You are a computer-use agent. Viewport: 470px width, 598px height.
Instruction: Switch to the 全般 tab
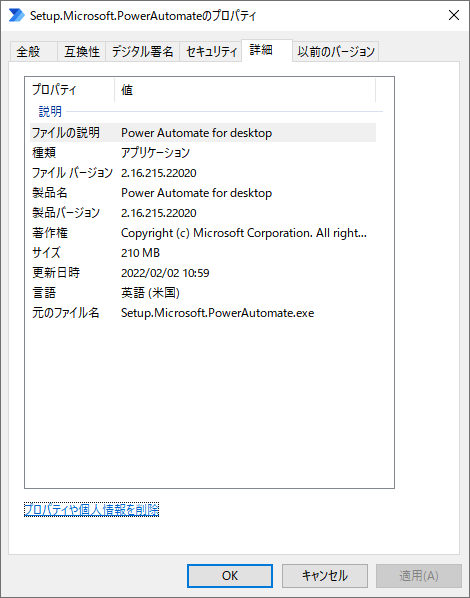[x=33, y=51]
